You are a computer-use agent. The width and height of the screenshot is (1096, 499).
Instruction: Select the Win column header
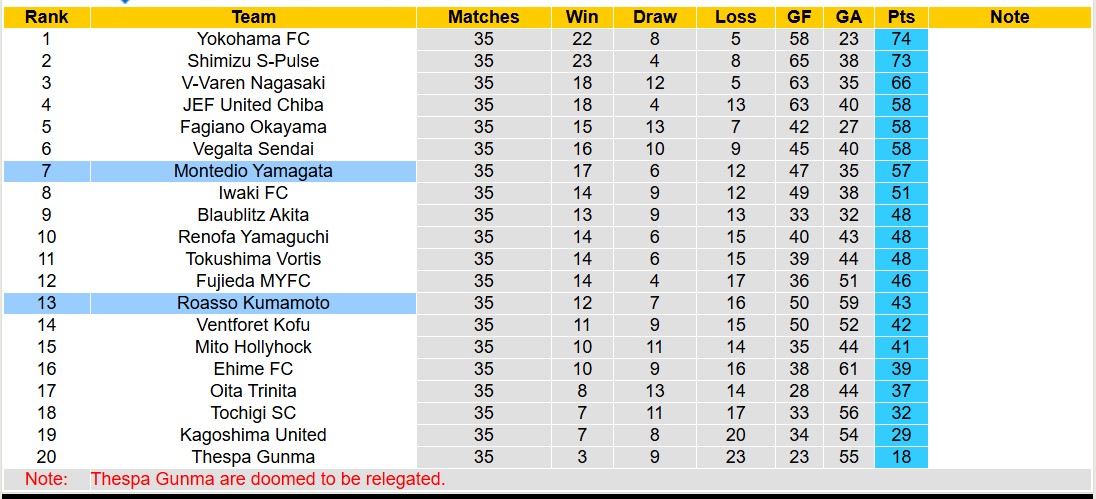tap(582, 17)
